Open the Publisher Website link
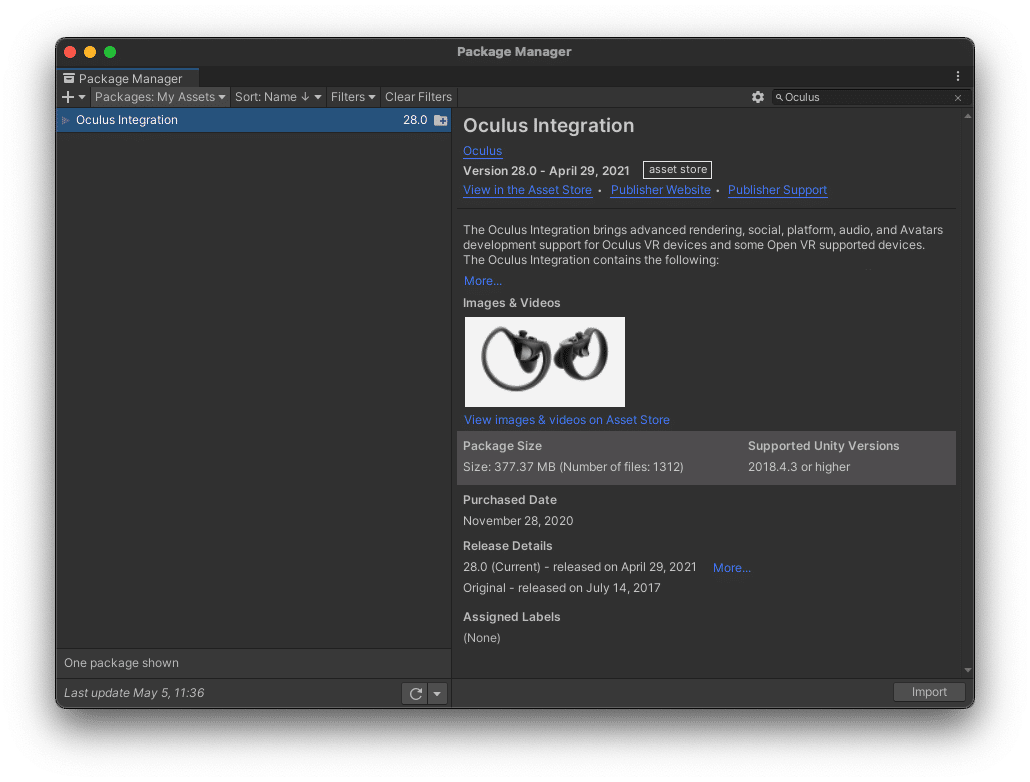The width and height of the screenshot is (1030, 782). 660,190
